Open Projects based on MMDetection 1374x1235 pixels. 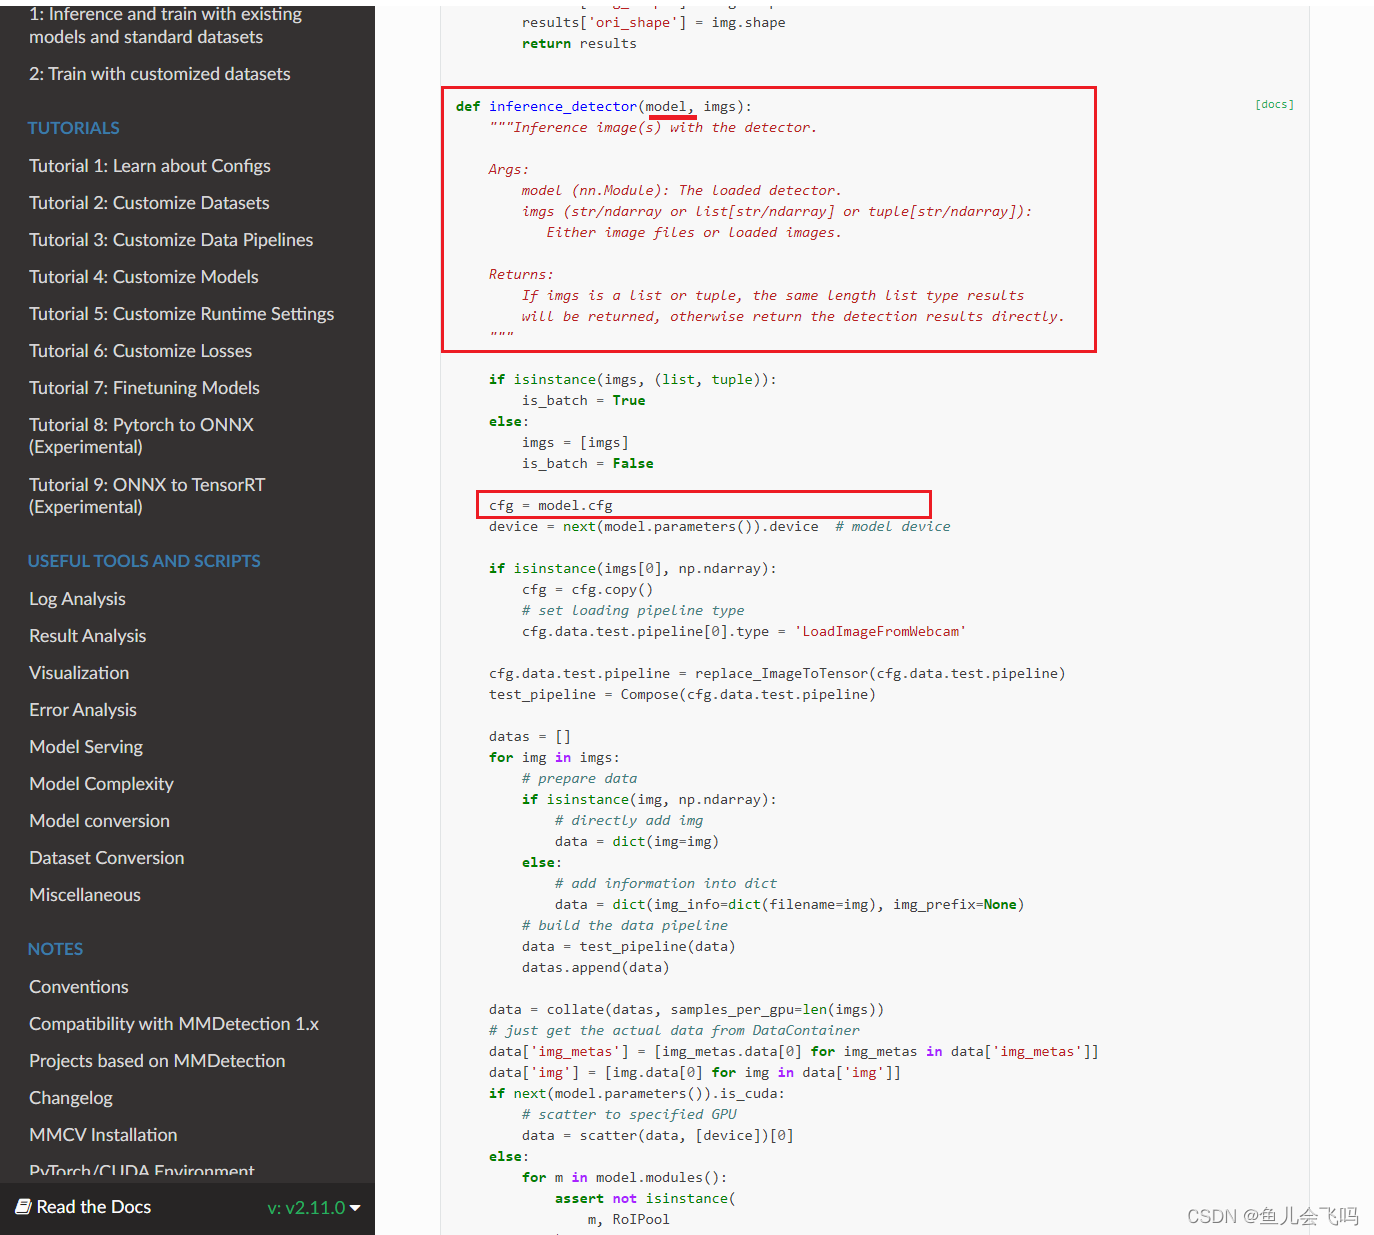[x=156, y=1060]
